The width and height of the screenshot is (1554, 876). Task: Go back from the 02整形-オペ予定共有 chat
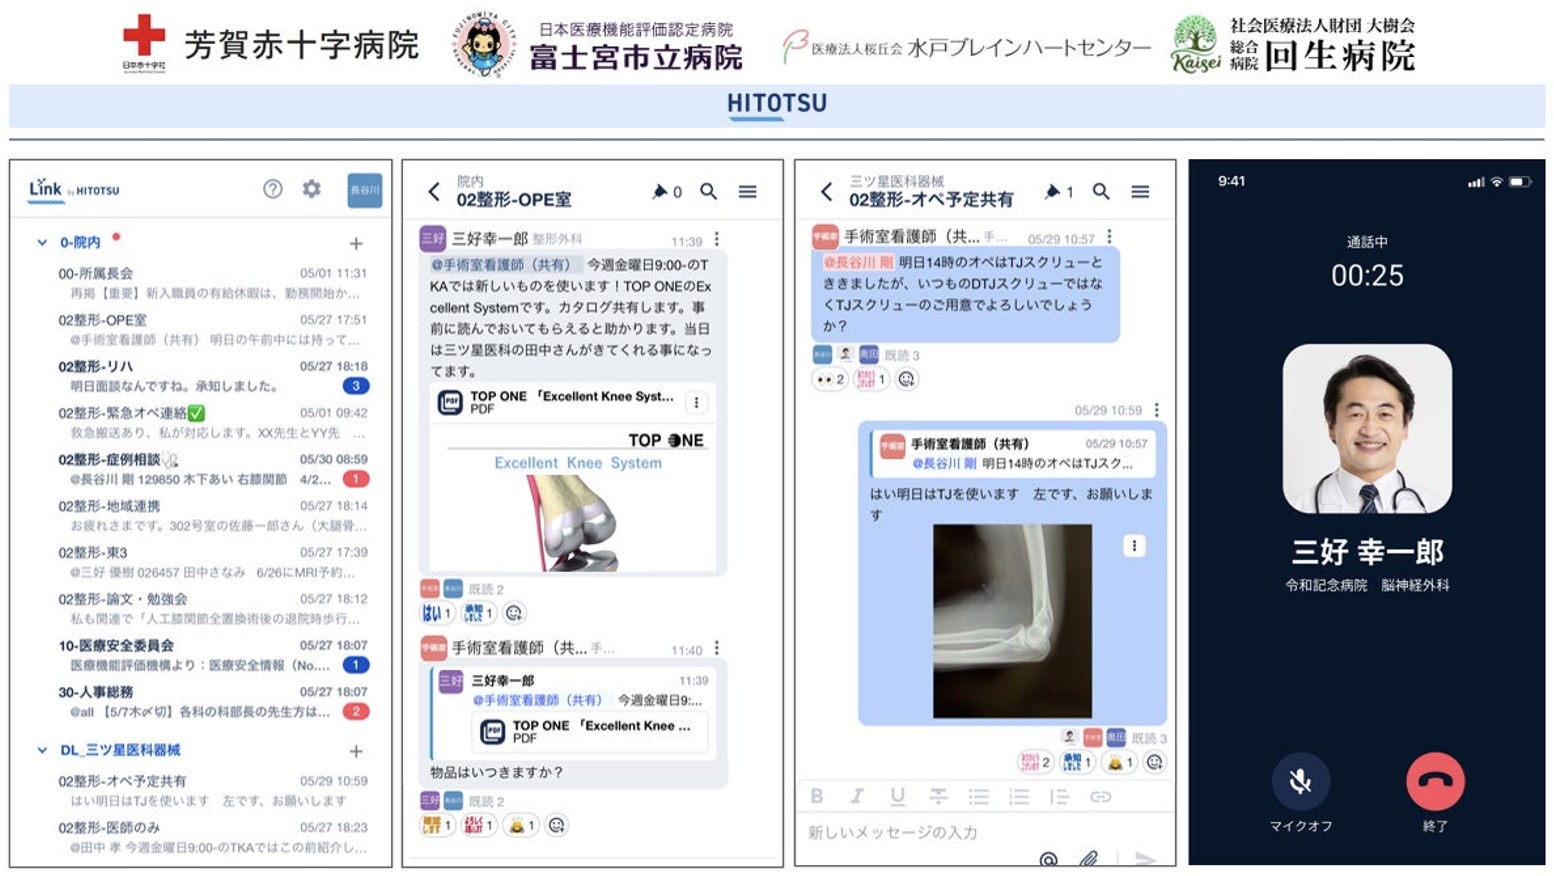click(x=826, y=191)
